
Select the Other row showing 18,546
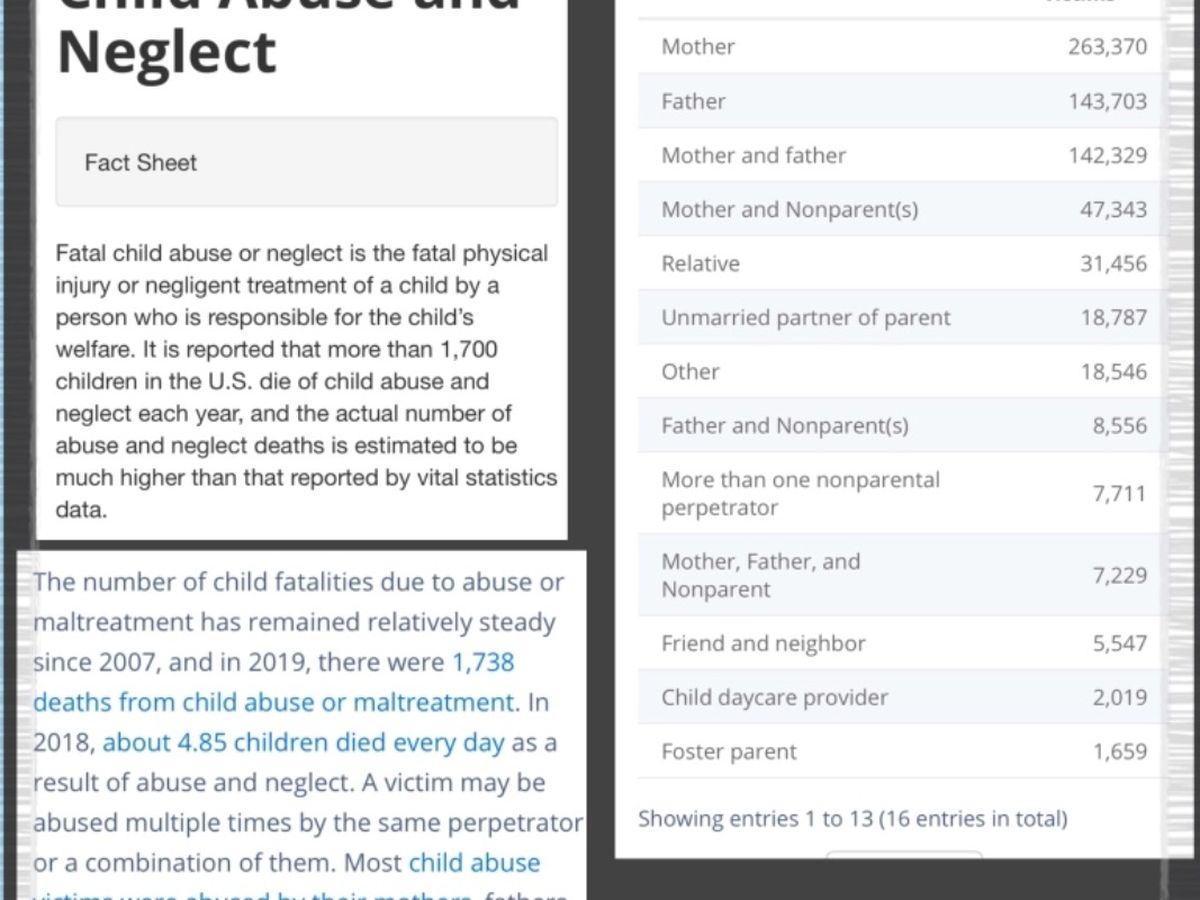(898, 371)
